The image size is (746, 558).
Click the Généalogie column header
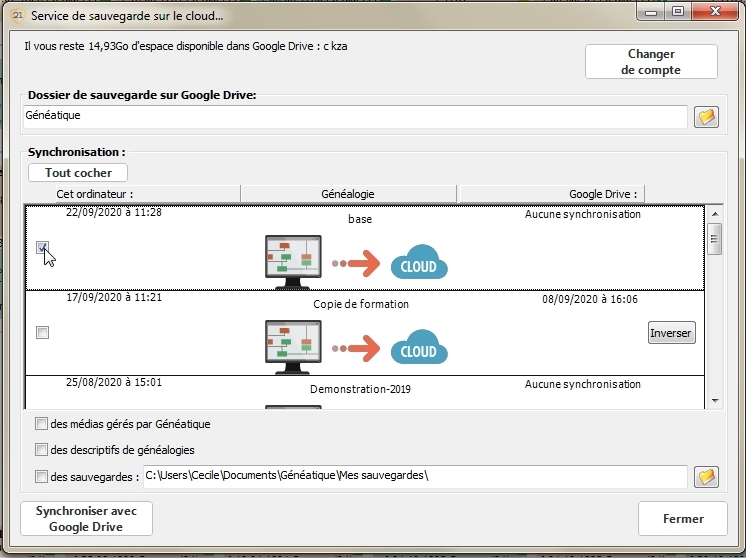[x=348, y=194]
